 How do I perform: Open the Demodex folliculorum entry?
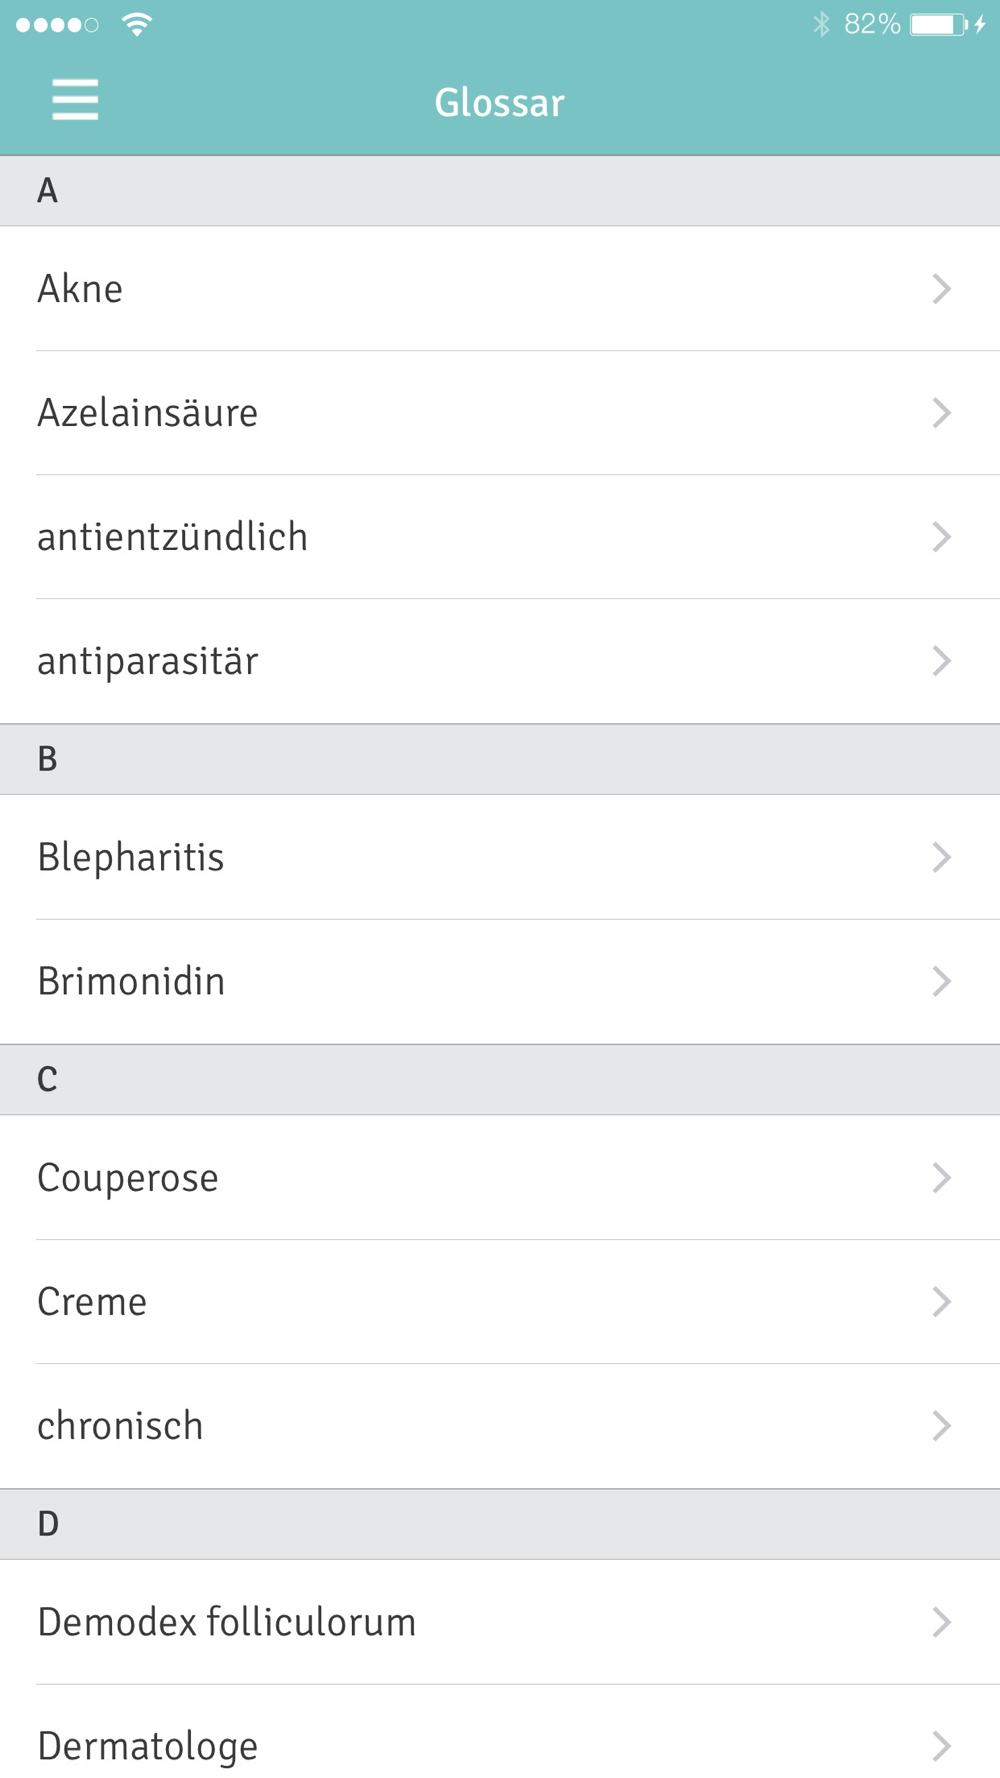(x=500, y=1622)
